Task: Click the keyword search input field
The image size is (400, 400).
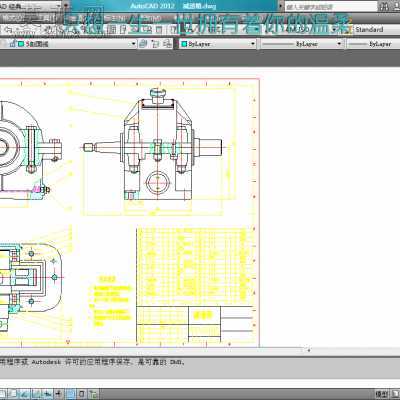Action: click(x=330, y=6)
